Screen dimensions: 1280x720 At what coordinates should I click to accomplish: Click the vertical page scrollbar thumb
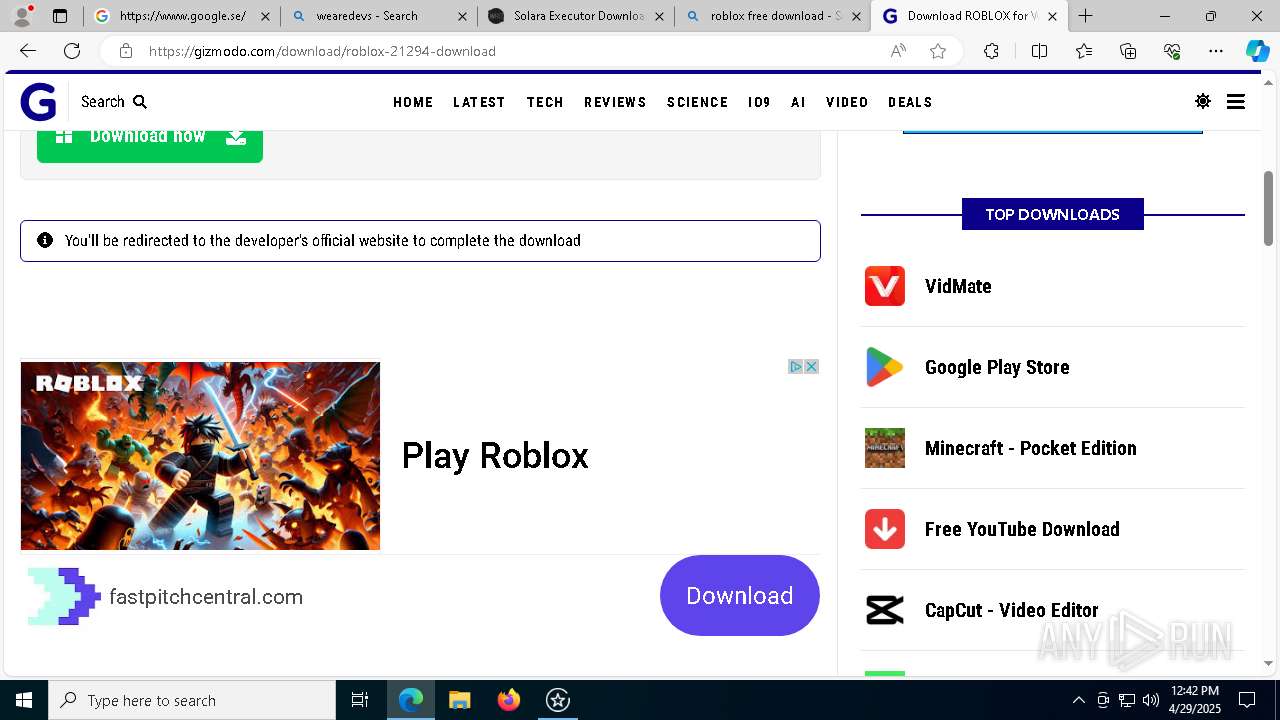1268,208
